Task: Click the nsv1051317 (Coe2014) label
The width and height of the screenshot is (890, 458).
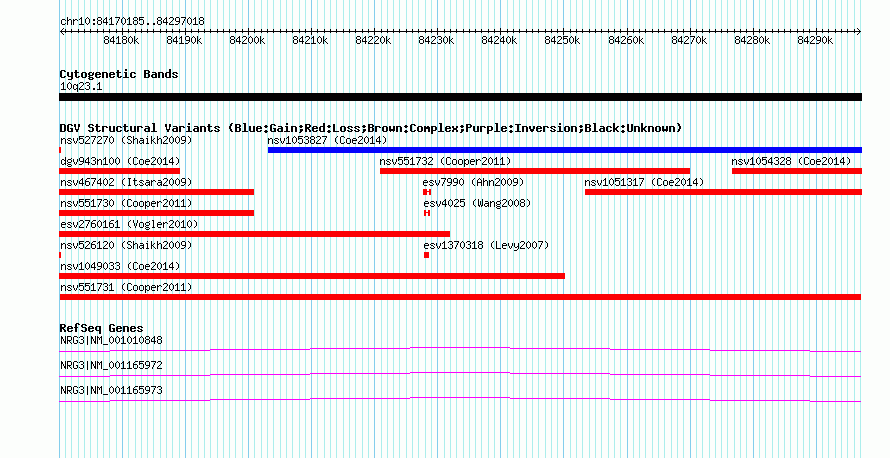Action: (x=644, y=182)
